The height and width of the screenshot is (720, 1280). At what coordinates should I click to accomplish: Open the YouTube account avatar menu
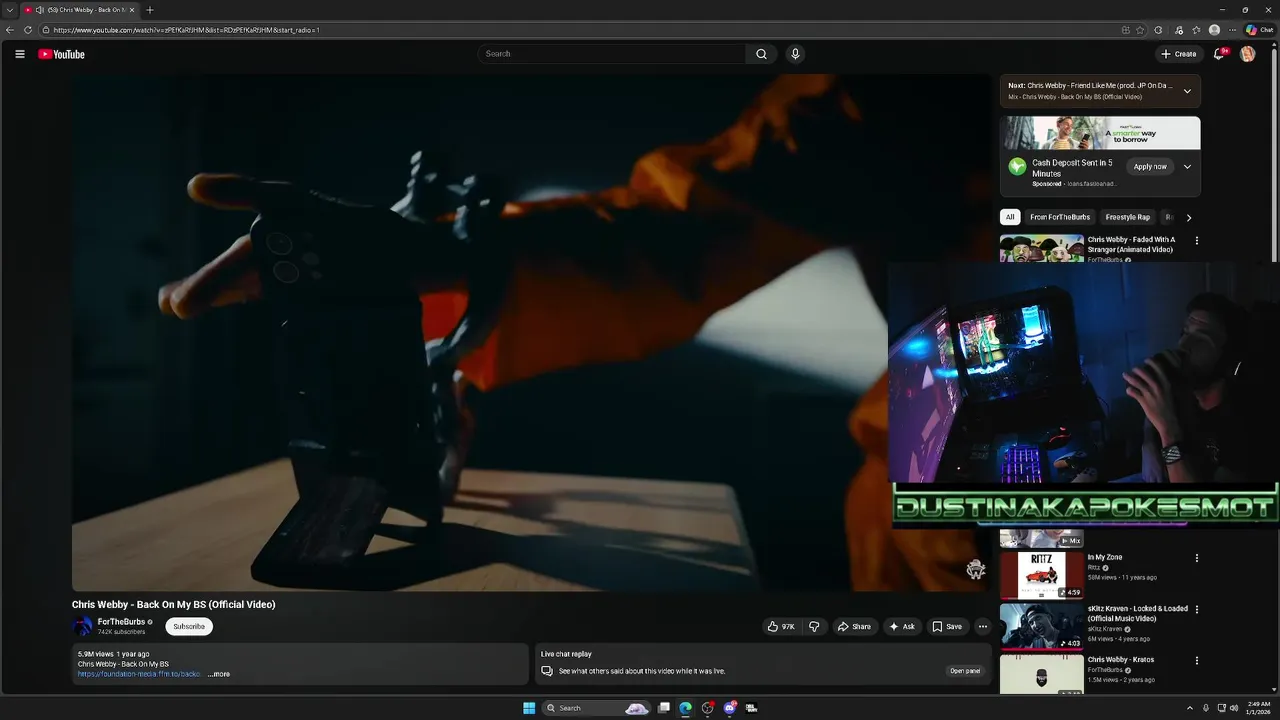(1247, 54)
